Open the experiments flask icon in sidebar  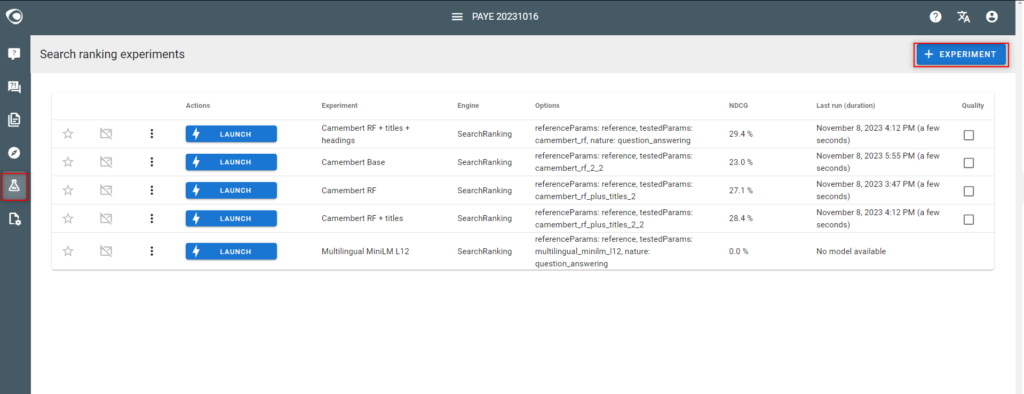[14, 186]
